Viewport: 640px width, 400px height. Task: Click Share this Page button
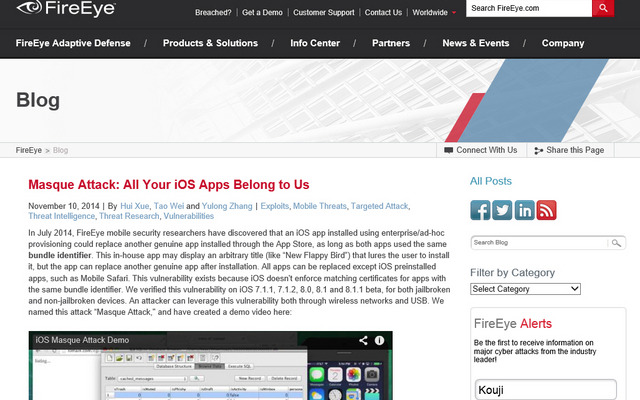(x=570, y=150)
